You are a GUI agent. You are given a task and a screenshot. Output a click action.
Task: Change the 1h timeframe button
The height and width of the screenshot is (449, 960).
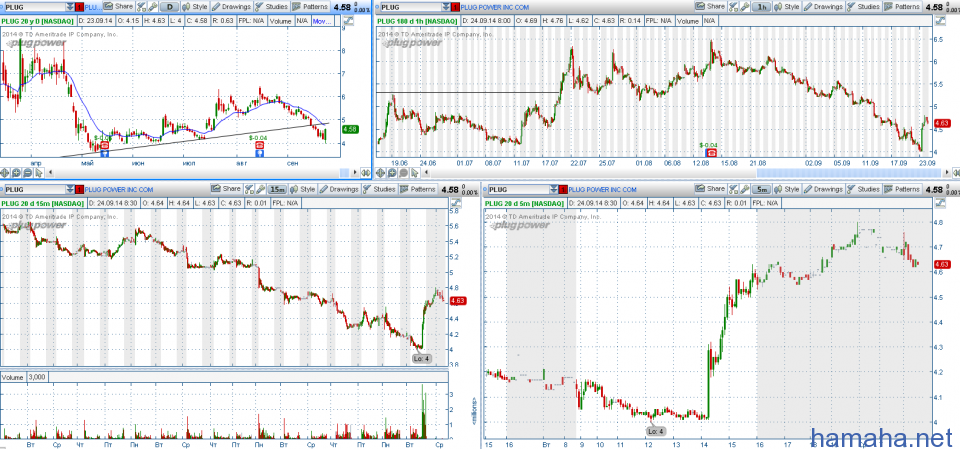click(761, 7)
